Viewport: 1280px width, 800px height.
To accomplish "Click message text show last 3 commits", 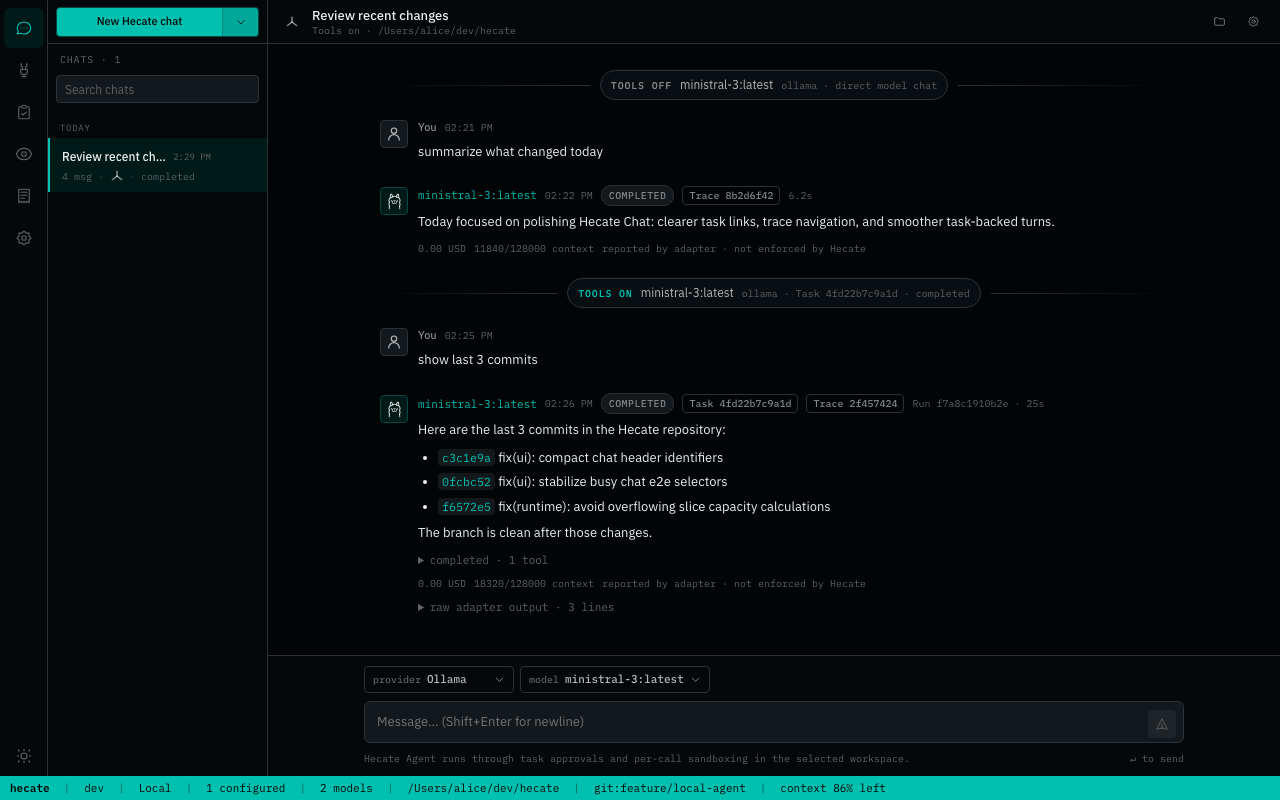I will [x=478, y=360].
